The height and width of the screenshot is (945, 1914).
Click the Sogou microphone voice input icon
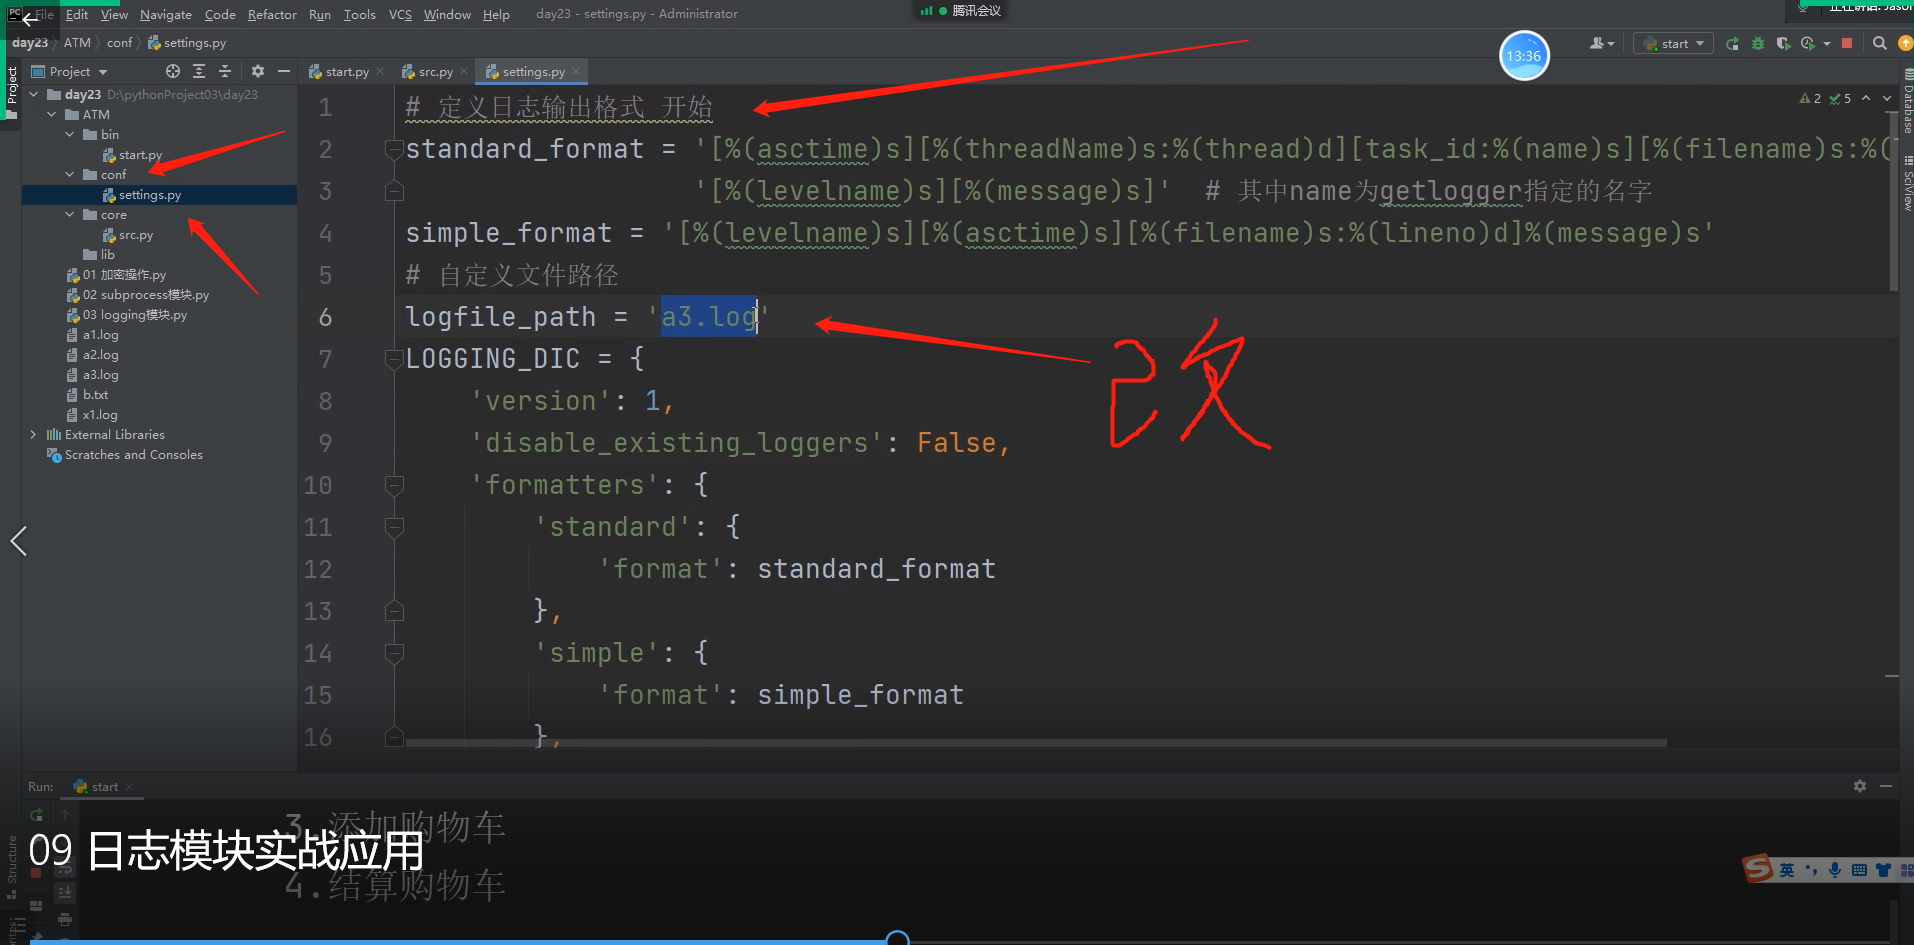coord(1835,869)
